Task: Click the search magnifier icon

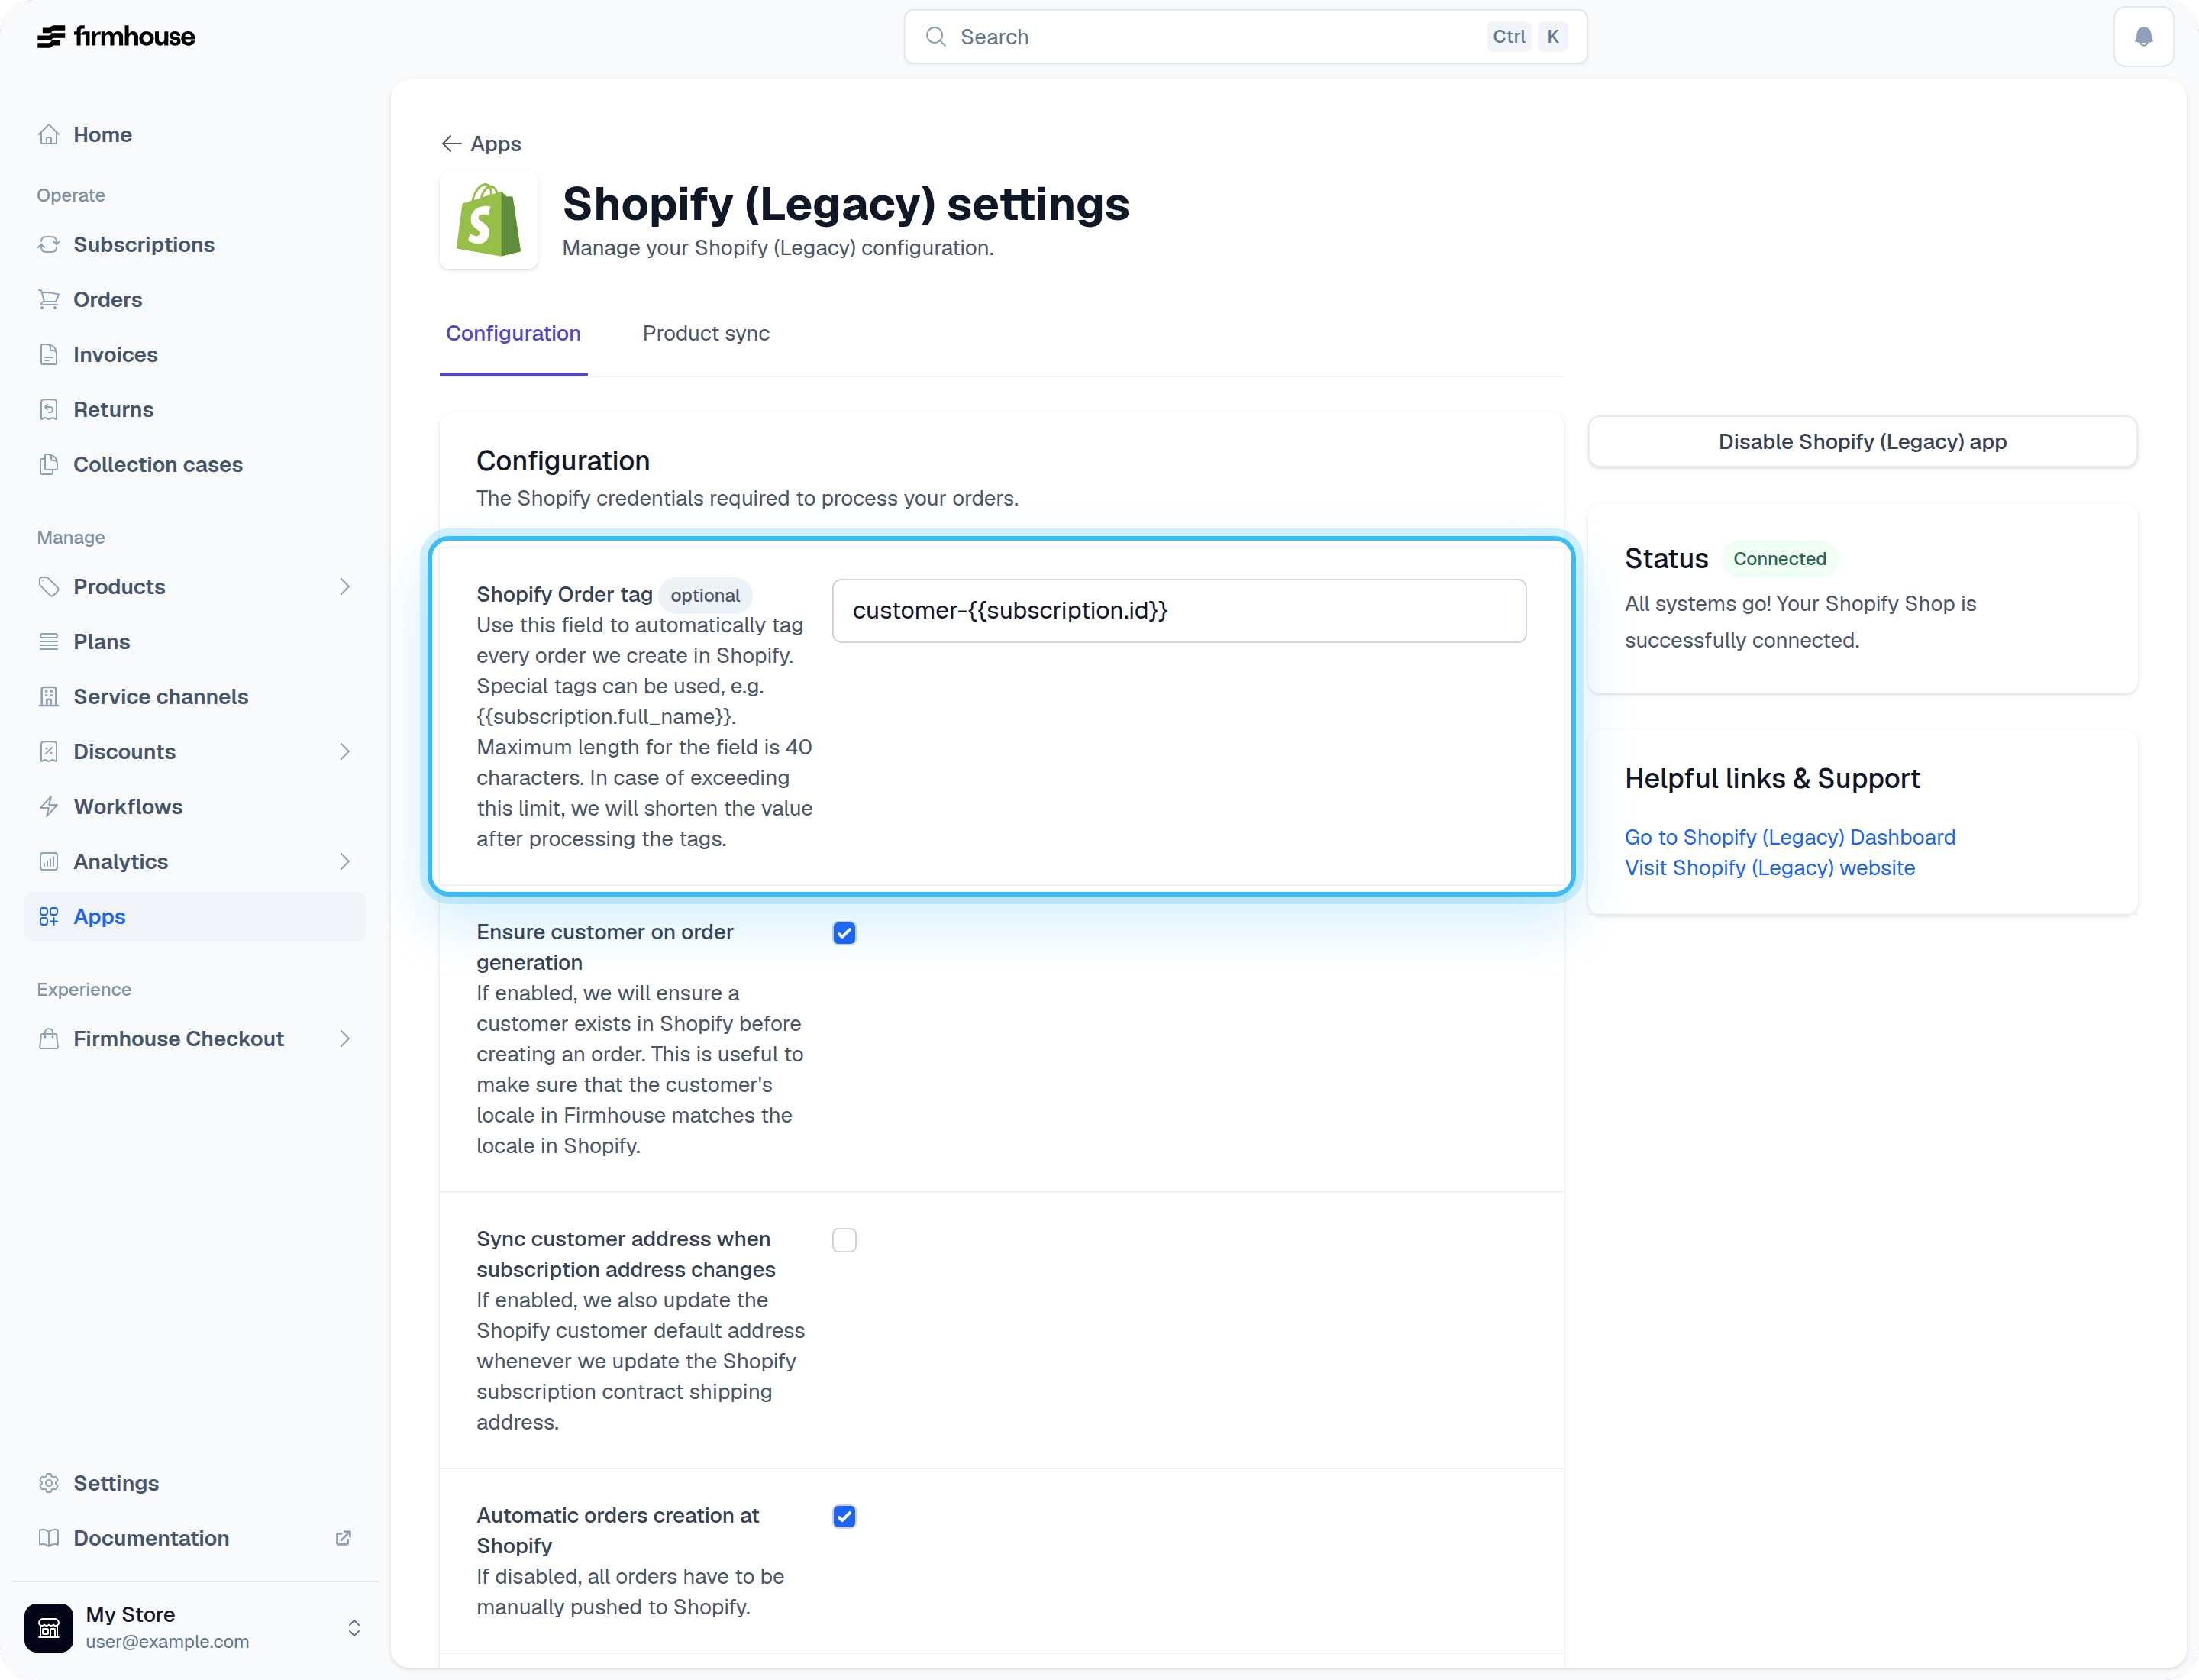Action: click(x=936, y=37)
